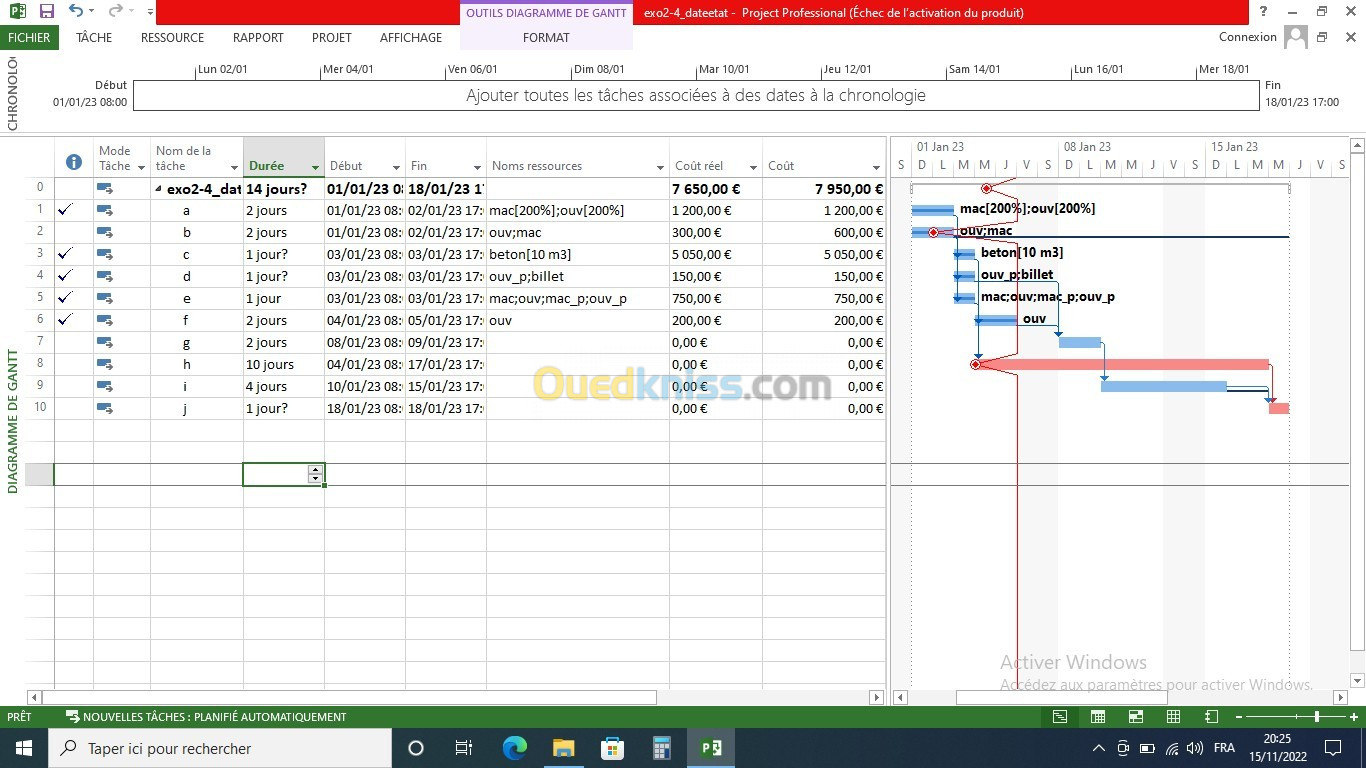Image resolution: width=1366 pixels, height=768 pixels.
Task: Click the information indicator column header
Action: coord(73,162)
